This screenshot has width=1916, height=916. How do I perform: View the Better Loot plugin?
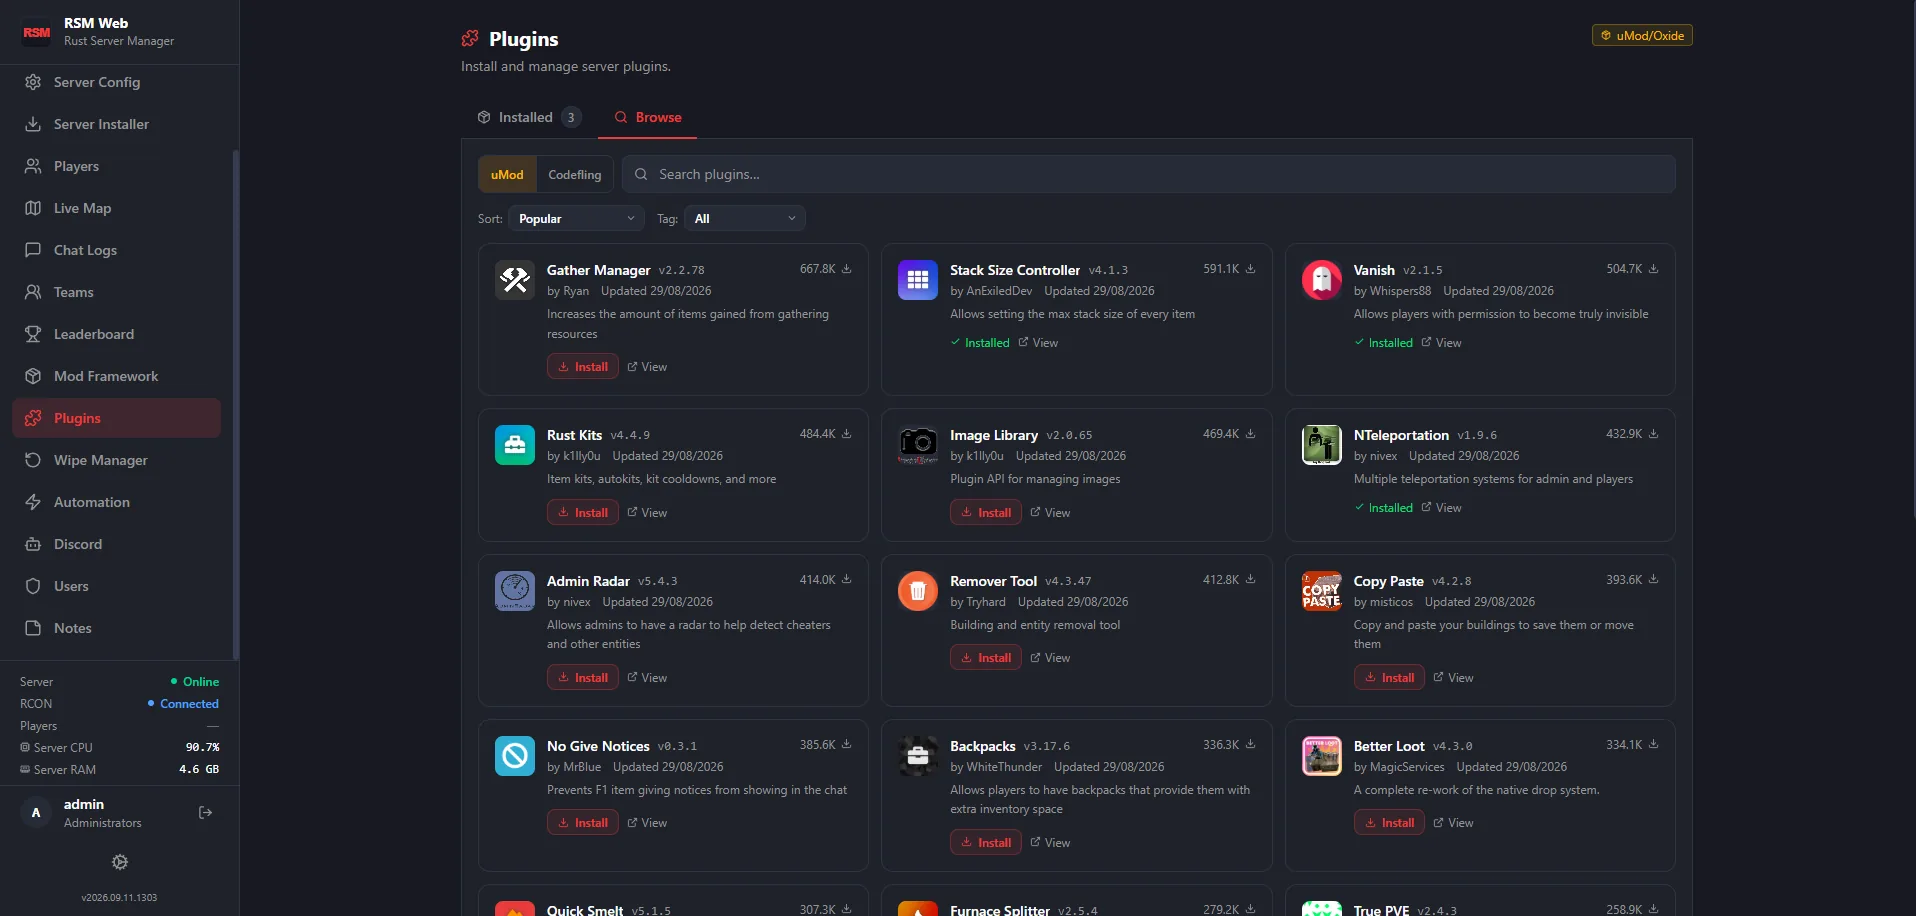(1453, 823)
